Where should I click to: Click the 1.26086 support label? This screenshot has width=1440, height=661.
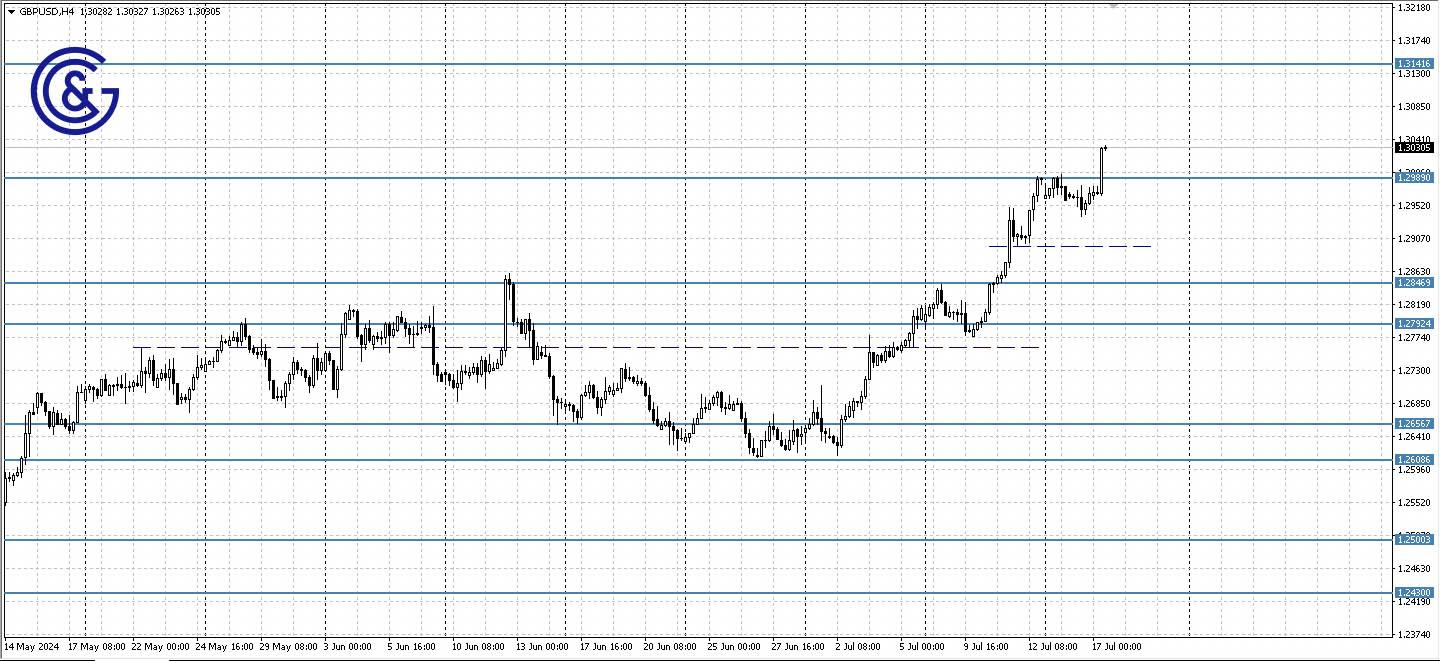point(1414,457)
